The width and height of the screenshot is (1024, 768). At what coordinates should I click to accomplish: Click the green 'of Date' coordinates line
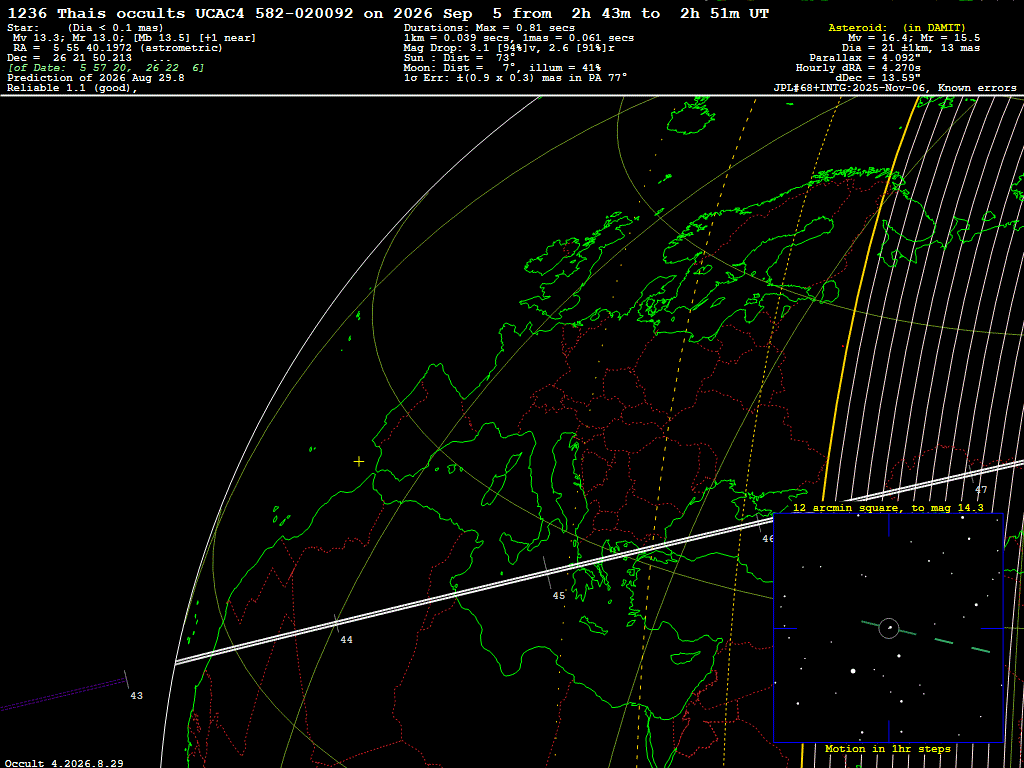point(106,67)
